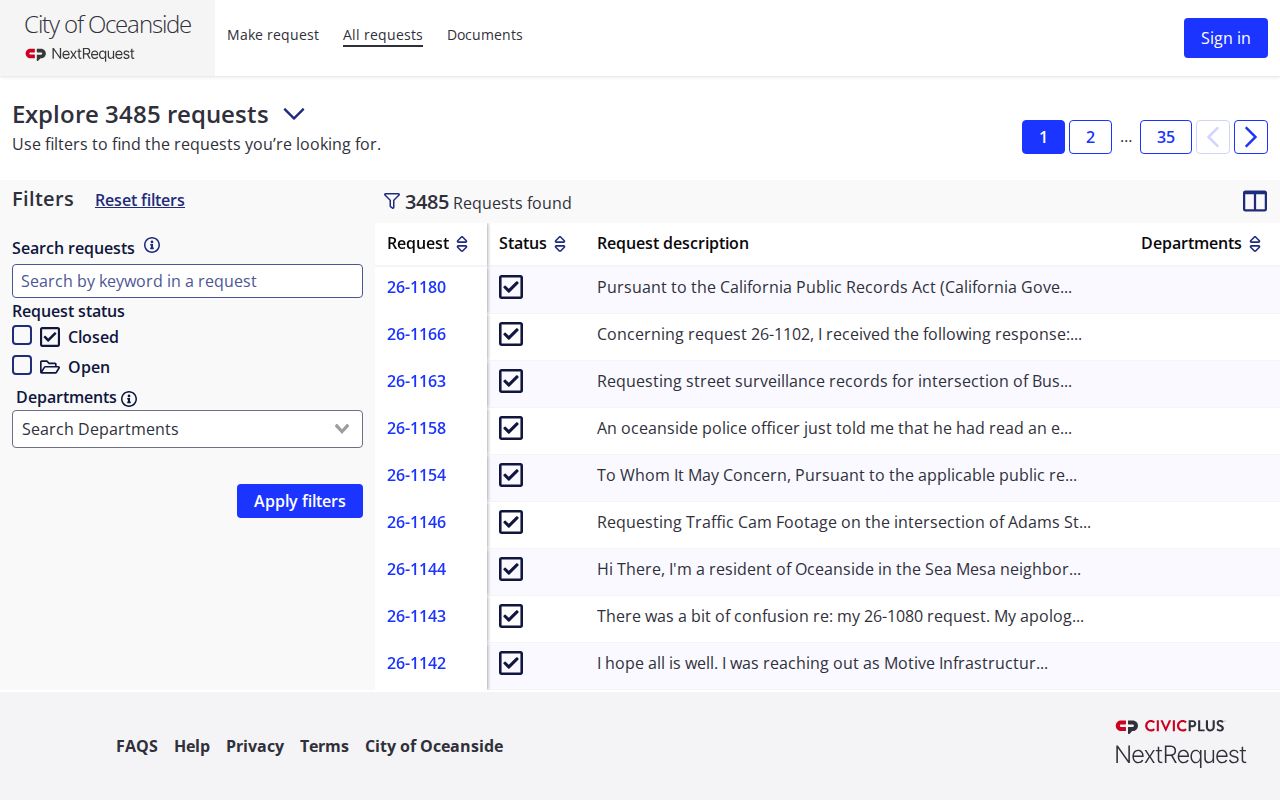Screen dimensions: 1280x800
Task: Click description starting 'Requesting Traffic Cam Footage'
Action: pyautogui.click(x=844, y=522)
